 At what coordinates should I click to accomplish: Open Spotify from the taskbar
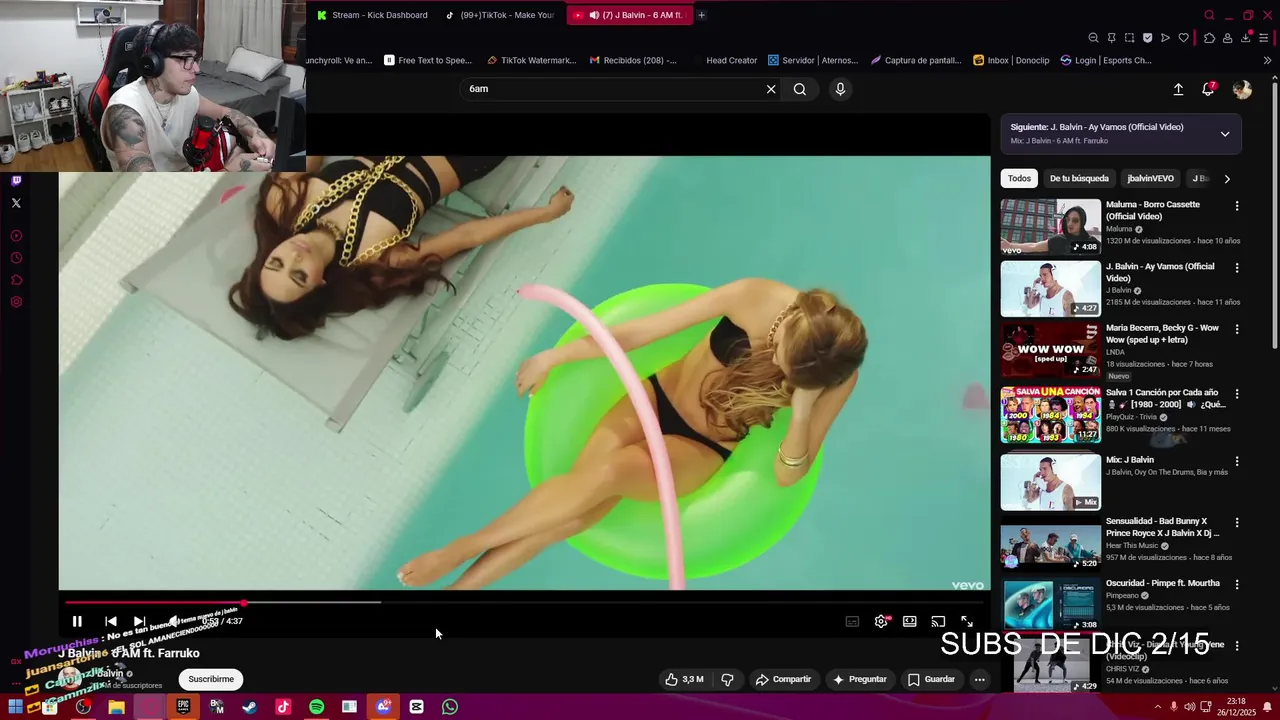click(316, 707)
